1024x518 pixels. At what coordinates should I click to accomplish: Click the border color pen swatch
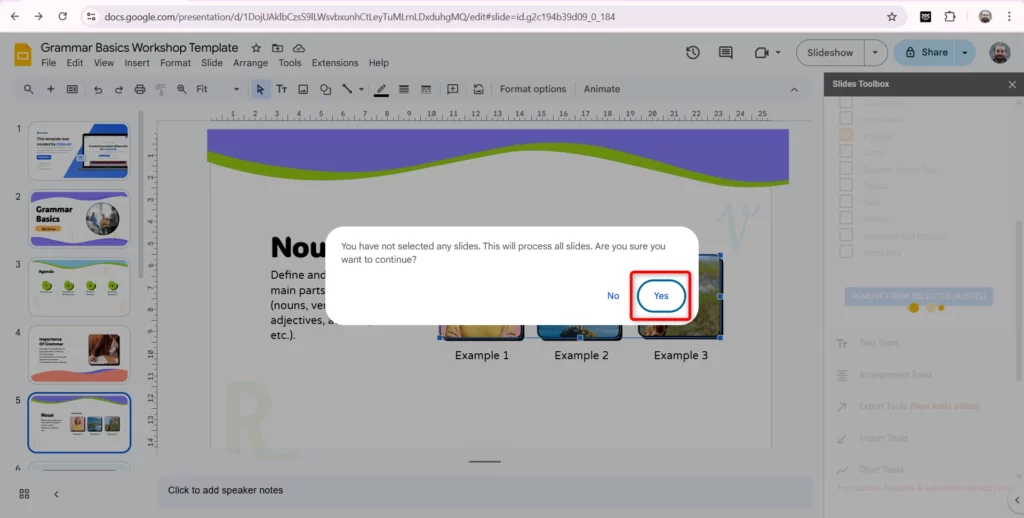(x=381, y=89)
